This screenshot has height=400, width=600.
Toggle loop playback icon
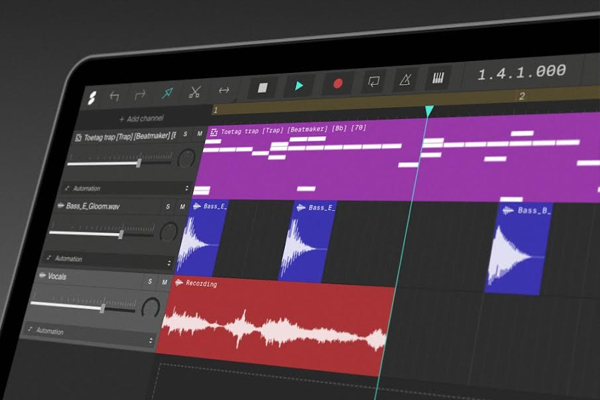click(x=374, y=83)
